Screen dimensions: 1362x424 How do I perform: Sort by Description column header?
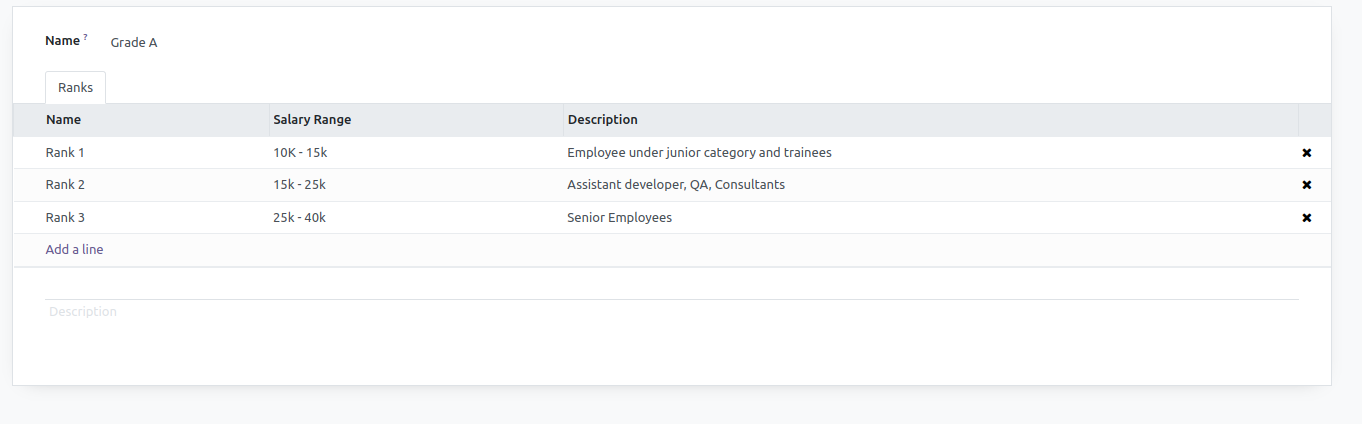click(602, 120)
